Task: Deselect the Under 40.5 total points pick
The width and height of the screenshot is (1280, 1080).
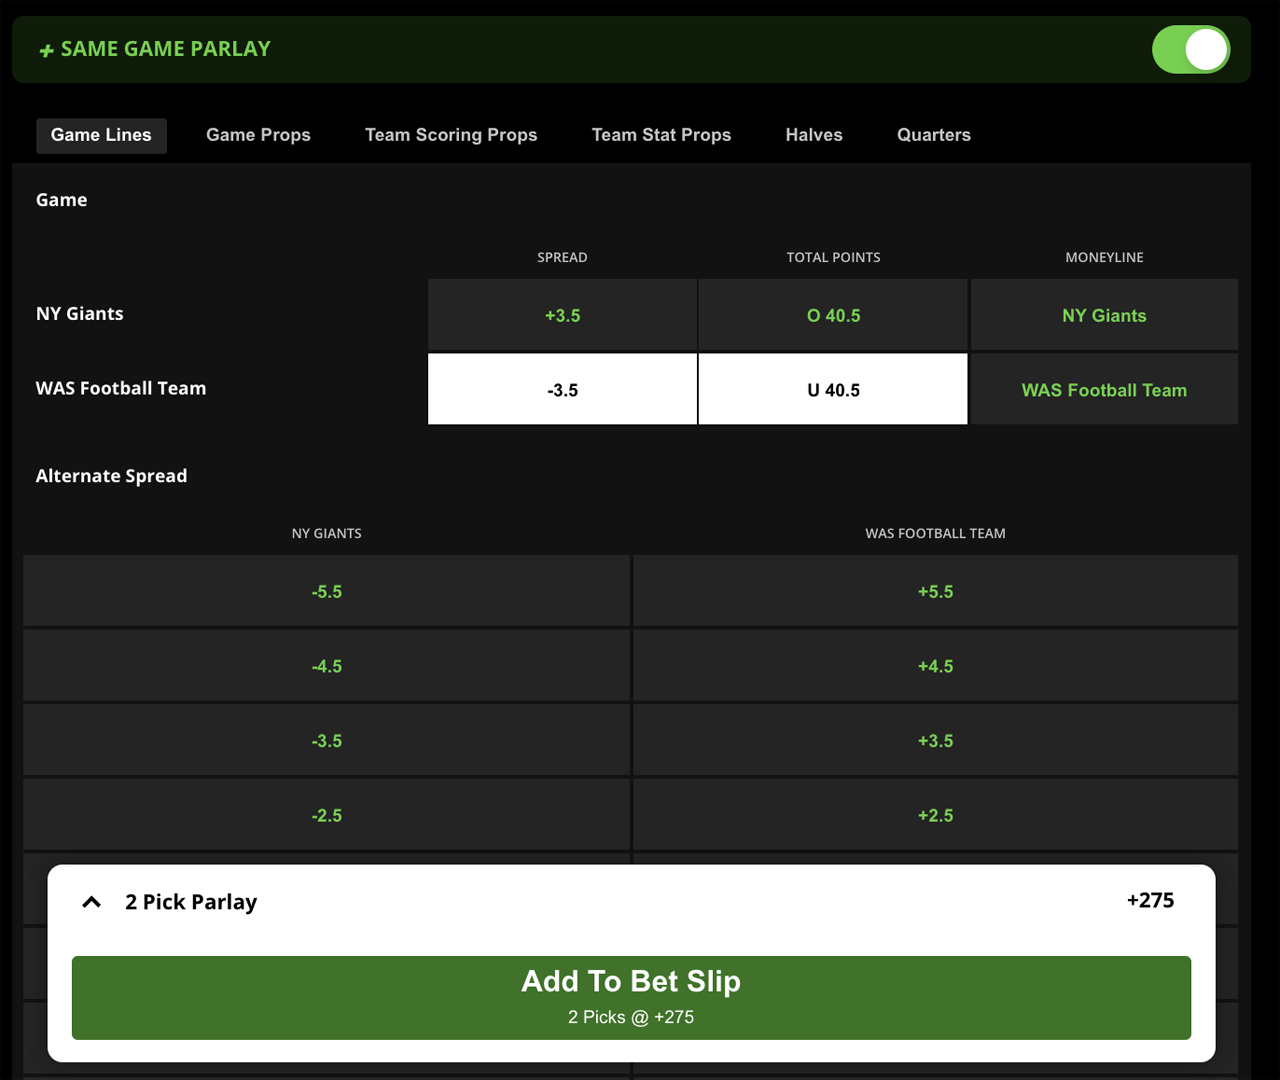Action: (x=833, y=389)
